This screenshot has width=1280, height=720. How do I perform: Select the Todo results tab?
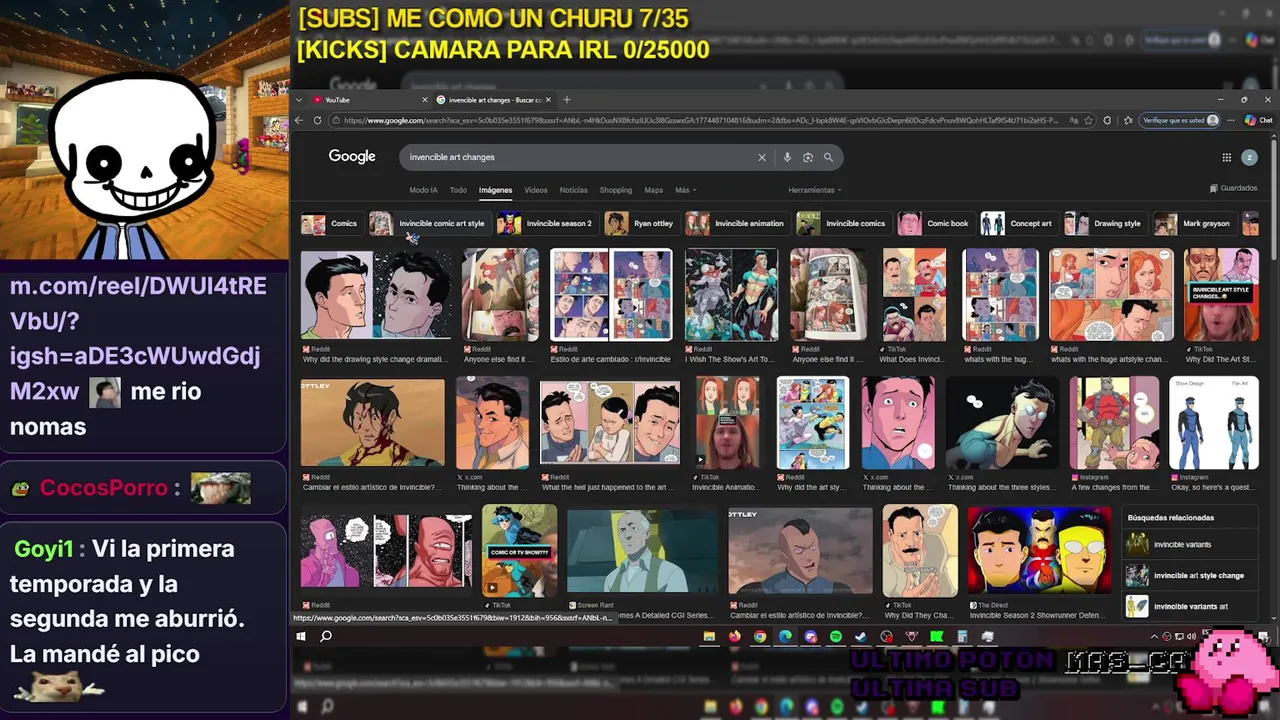458,190
